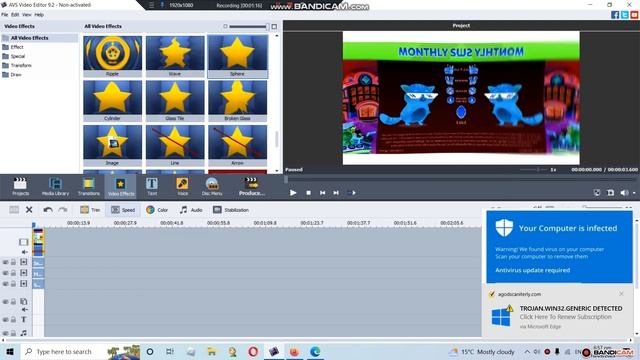Delete the selected timeline item with X
The height and width of the screenshot is (360, 640).
click(x=29, y=210)
